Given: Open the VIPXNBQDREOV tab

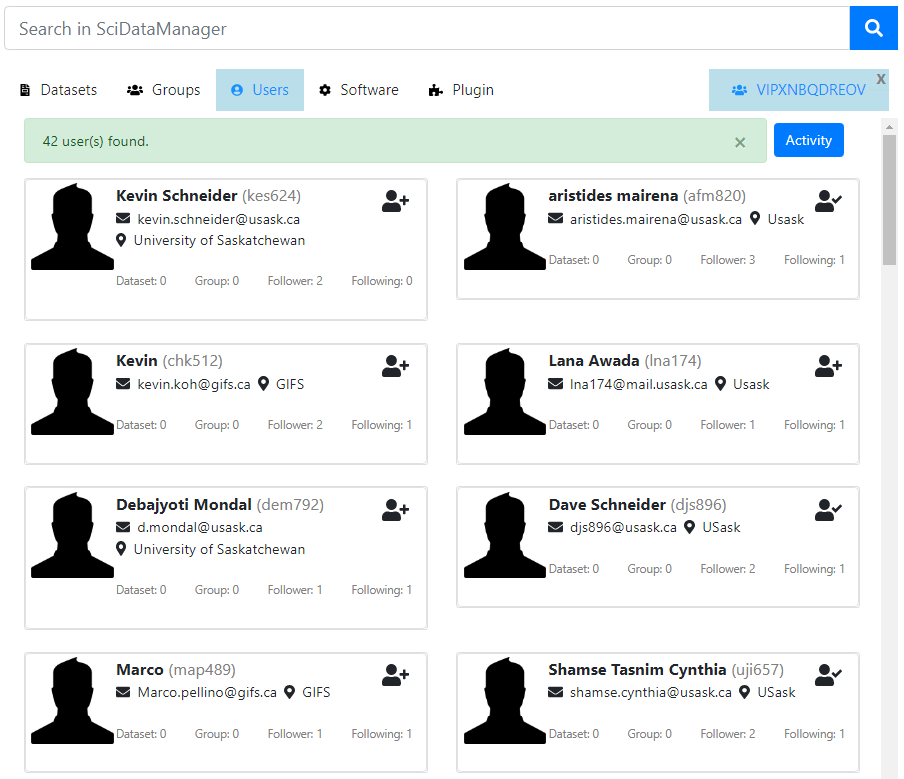Looking at the screenshot, I should (x=798, y=90).
